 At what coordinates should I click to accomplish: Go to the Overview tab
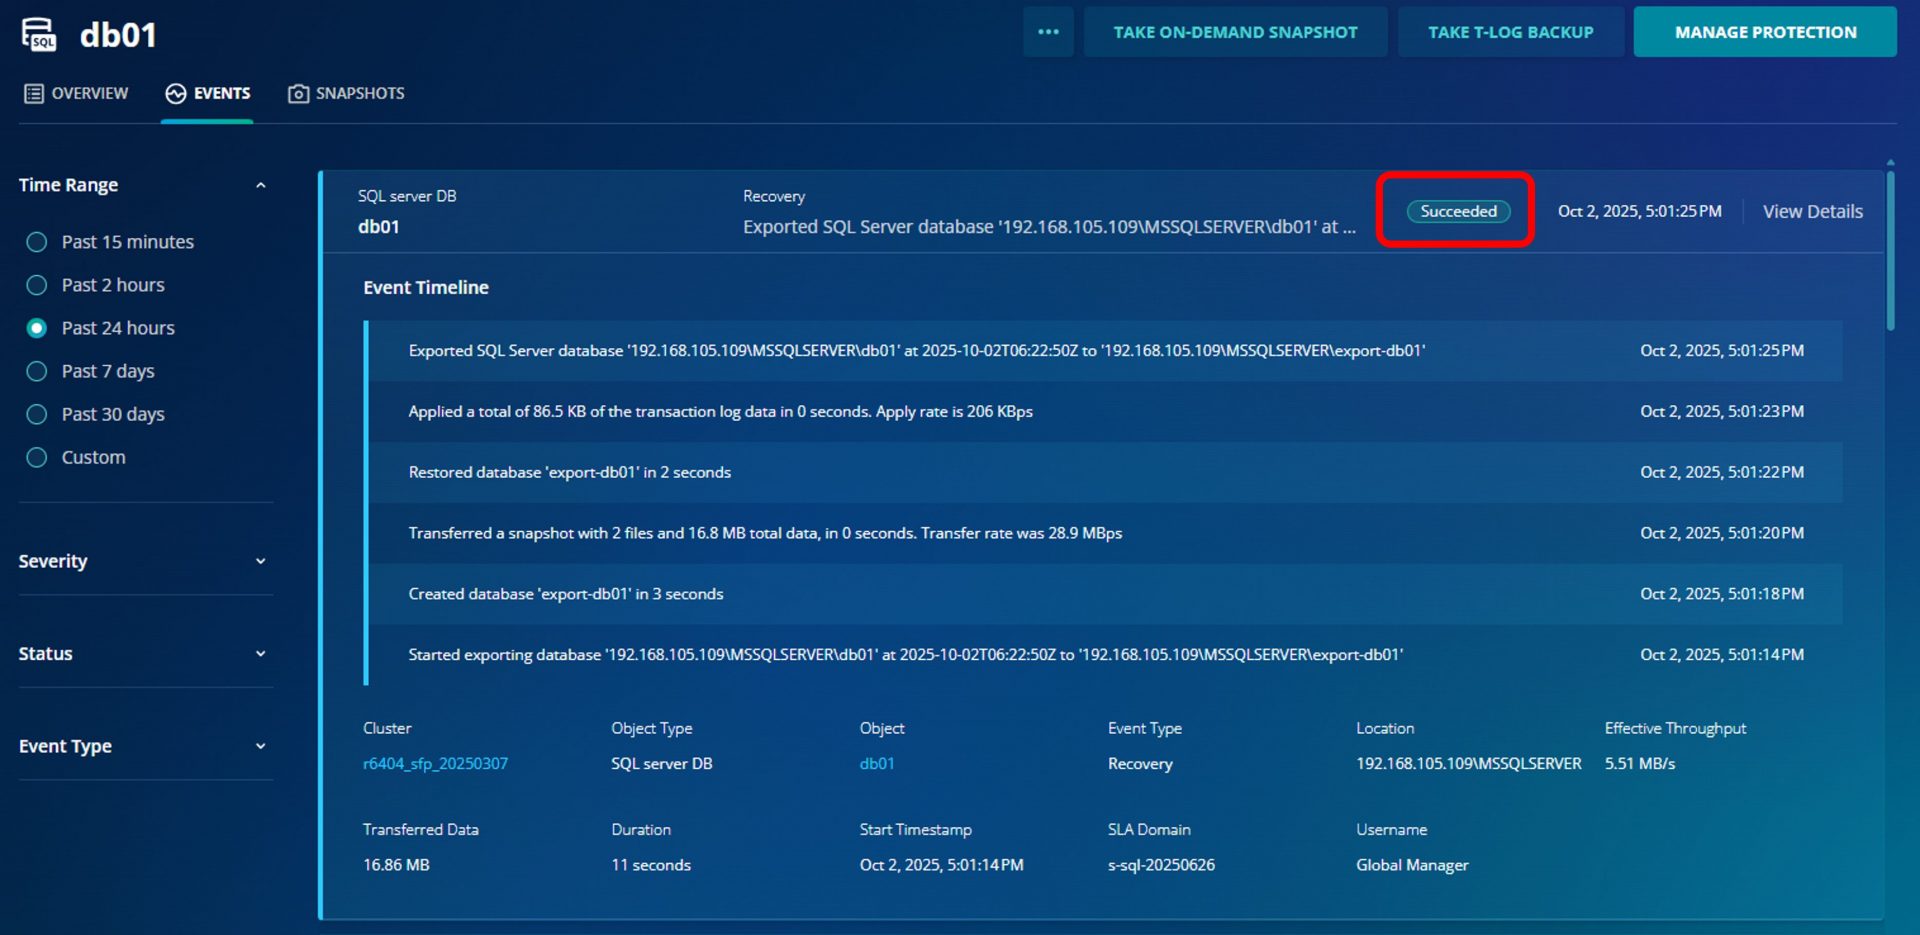point(89,93)
